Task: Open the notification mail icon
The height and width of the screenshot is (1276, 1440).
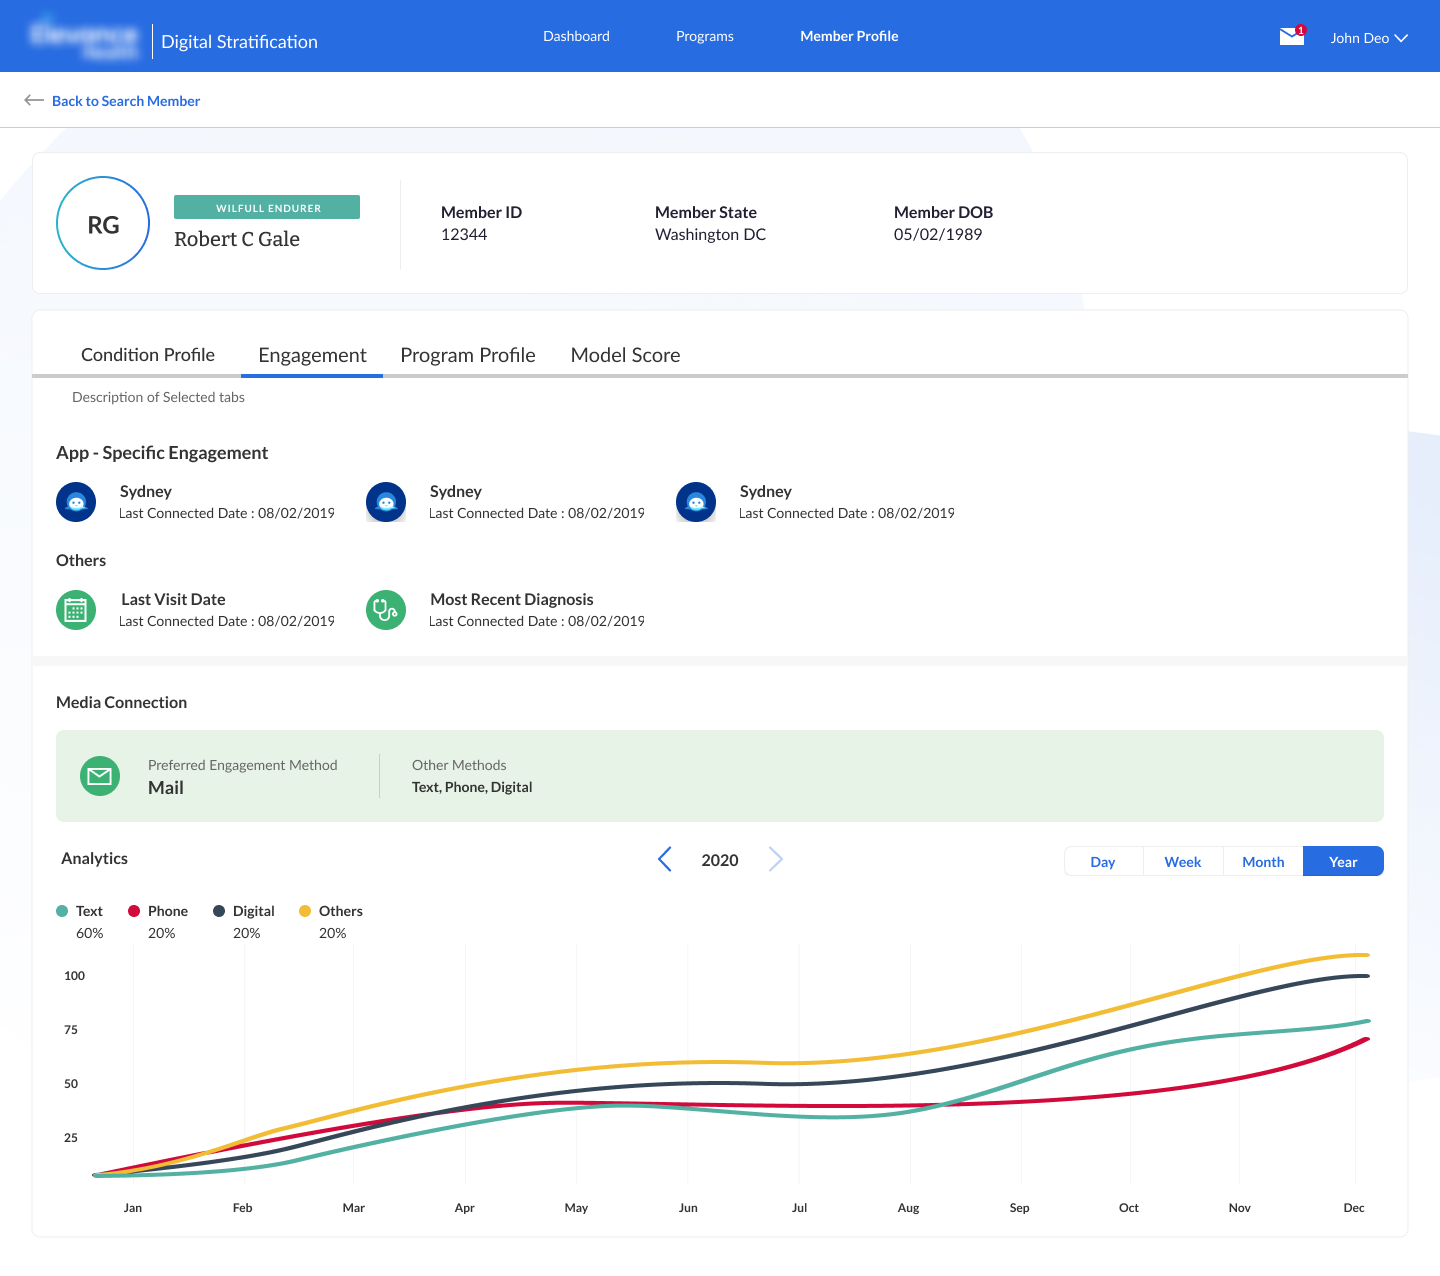Action: [1291, 36]
